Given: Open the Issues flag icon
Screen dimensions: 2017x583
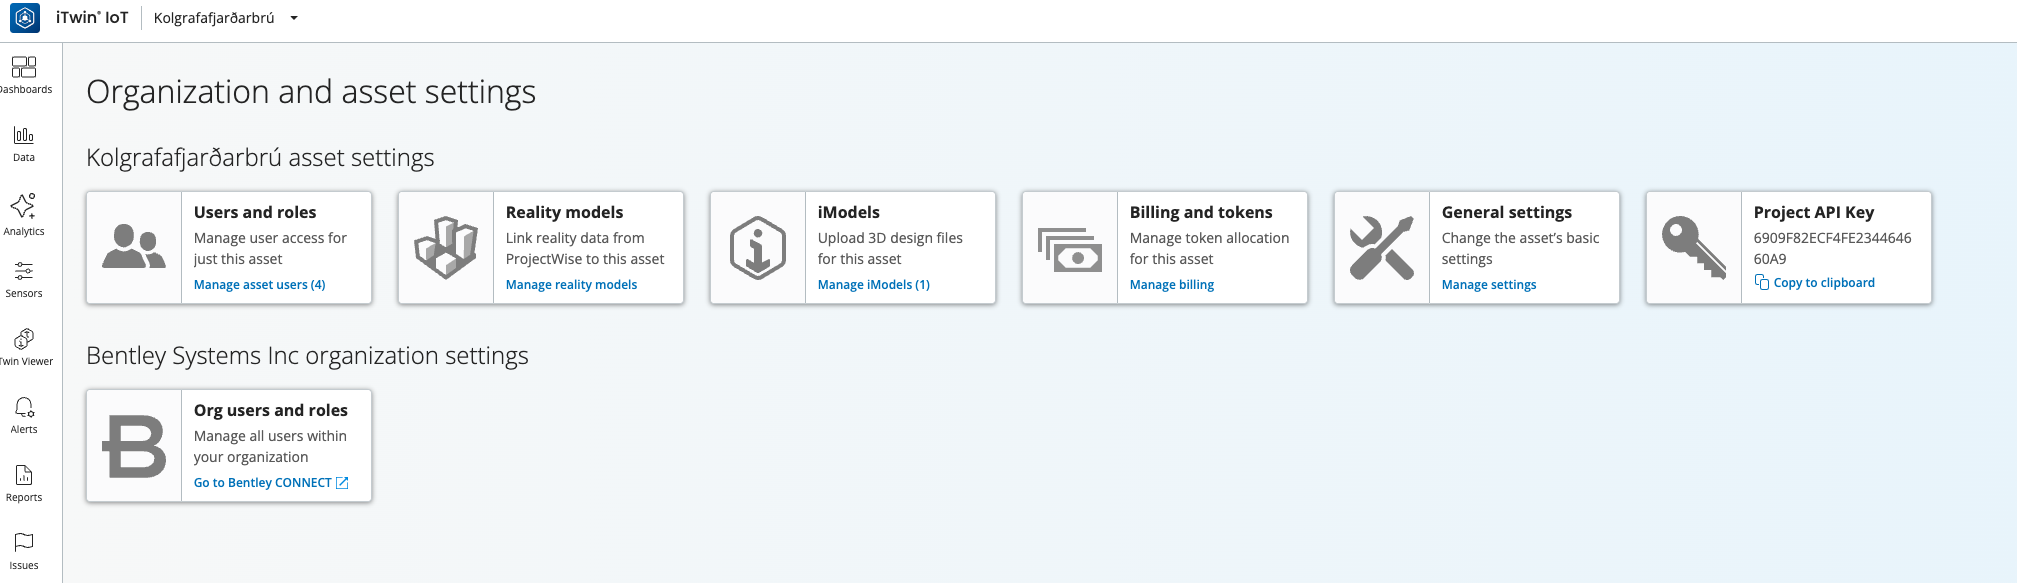Looking at the screenshot, I should coord(24,542).
